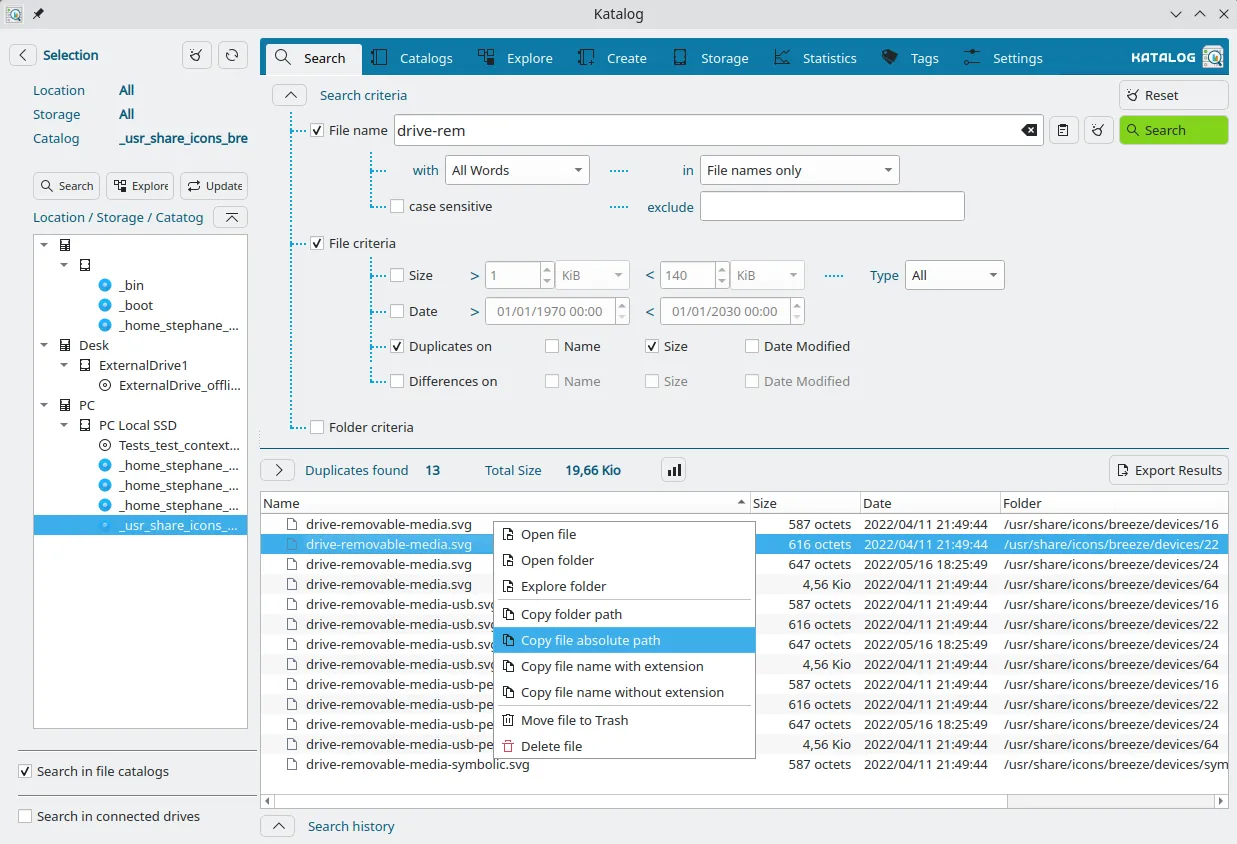The image size is (1237, 844).
Task: Collapse the Search criteria section
Action: tap(290, 95)
